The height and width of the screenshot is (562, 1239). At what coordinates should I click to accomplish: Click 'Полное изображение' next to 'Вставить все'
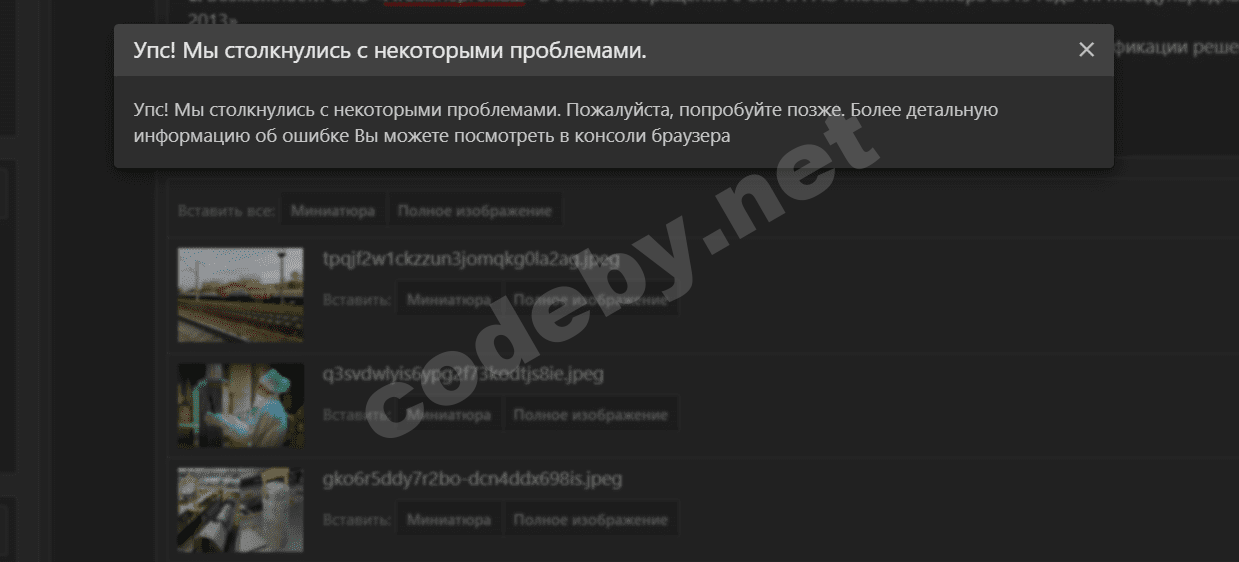pos(475,211)
